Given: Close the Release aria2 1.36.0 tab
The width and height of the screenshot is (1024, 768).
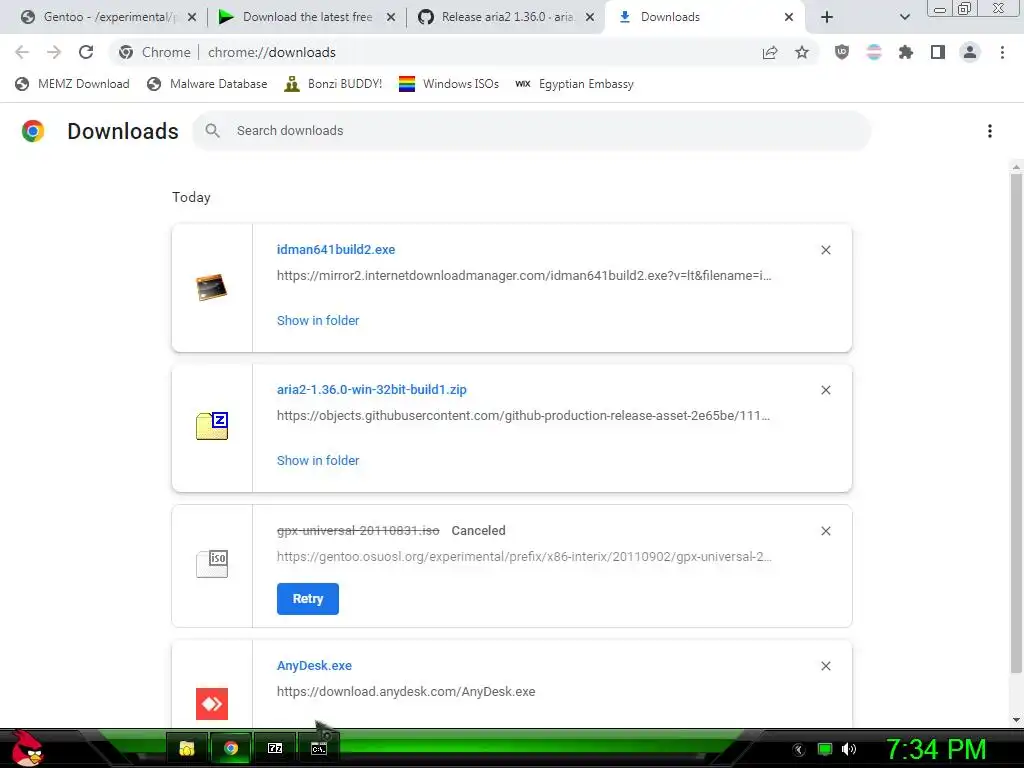Looking at the screenshot, I should (x=590, y=18).
